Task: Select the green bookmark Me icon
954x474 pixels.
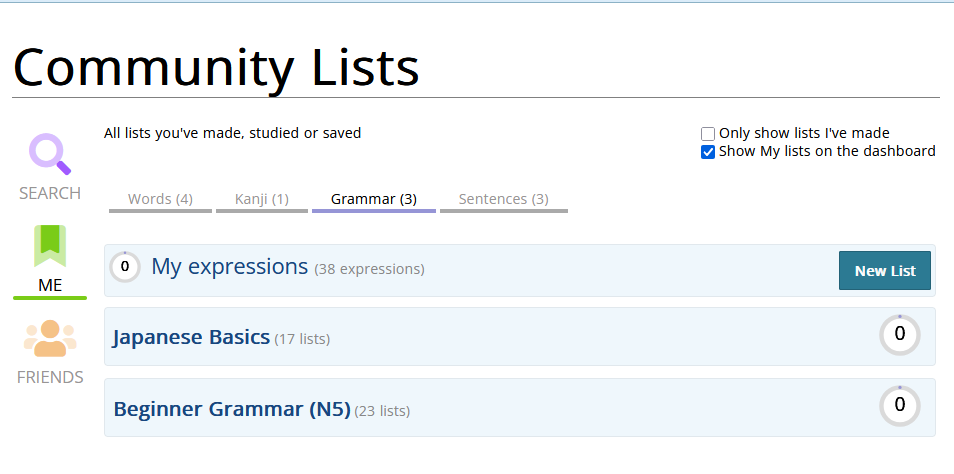Action: pyautogui.click(x=49, y=246)
